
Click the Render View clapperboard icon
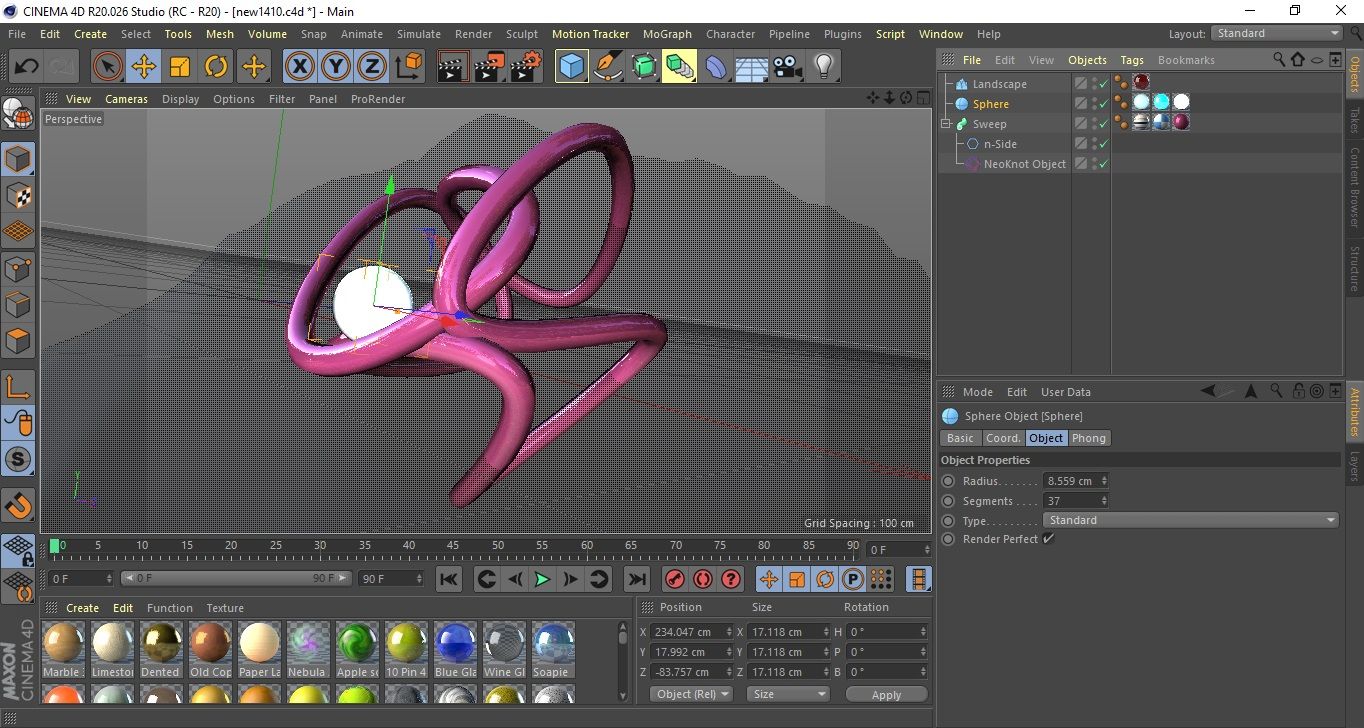pos(453,67)
